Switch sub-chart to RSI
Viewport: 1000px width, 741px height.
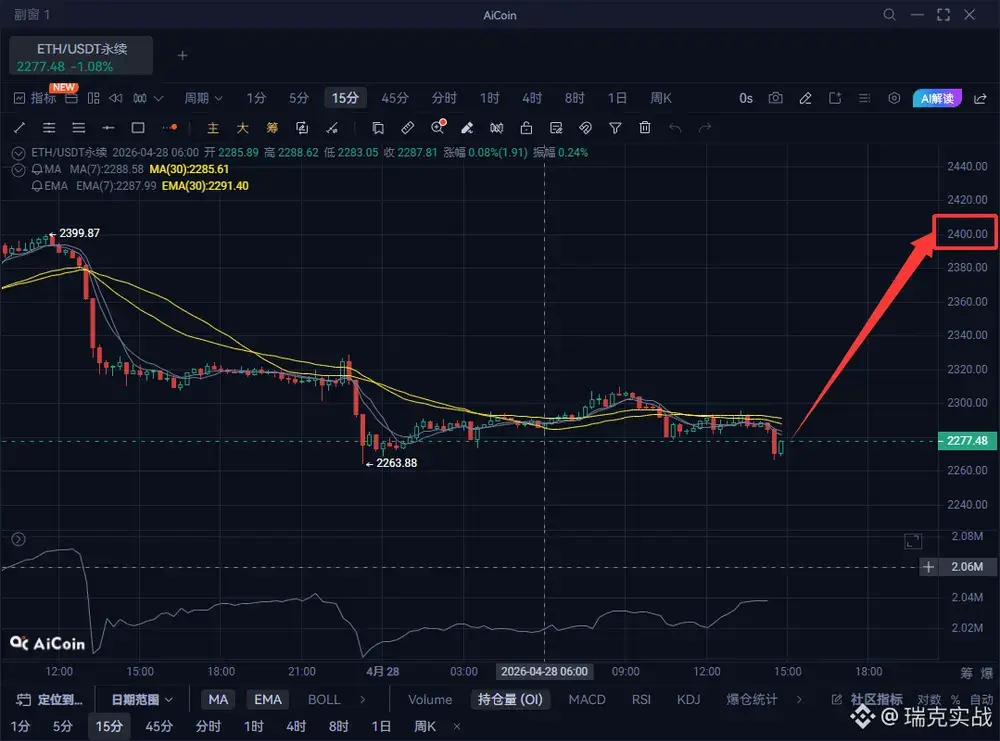pos(641,700)
